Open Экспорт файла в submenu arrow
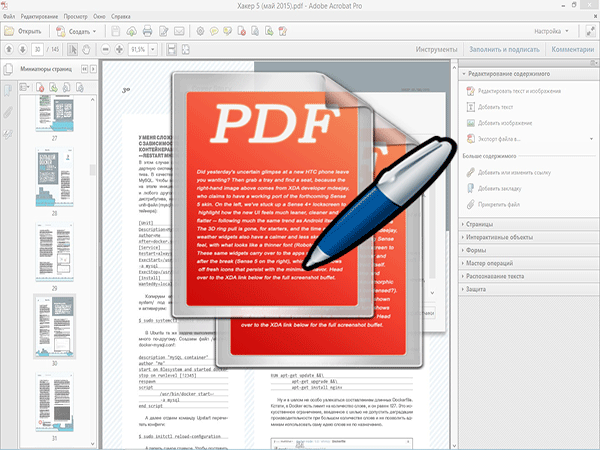600x450 pixels. (x=591, y=139)
